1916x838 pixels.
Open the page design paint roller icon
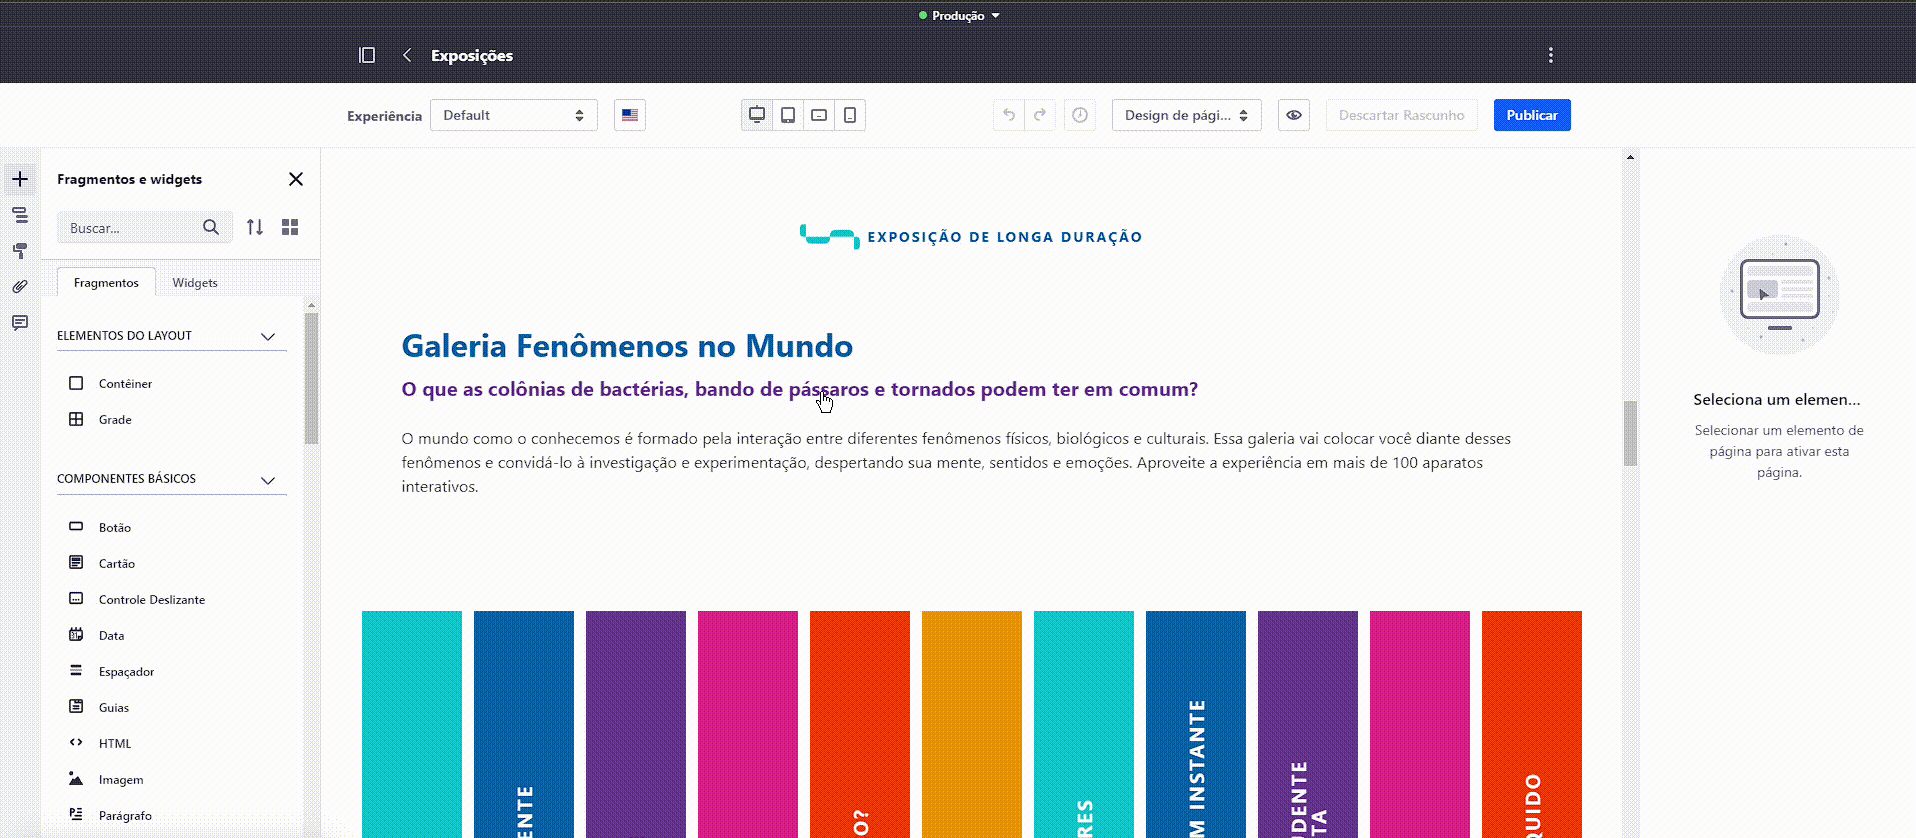pyautogui.click(x=20, y=251)
